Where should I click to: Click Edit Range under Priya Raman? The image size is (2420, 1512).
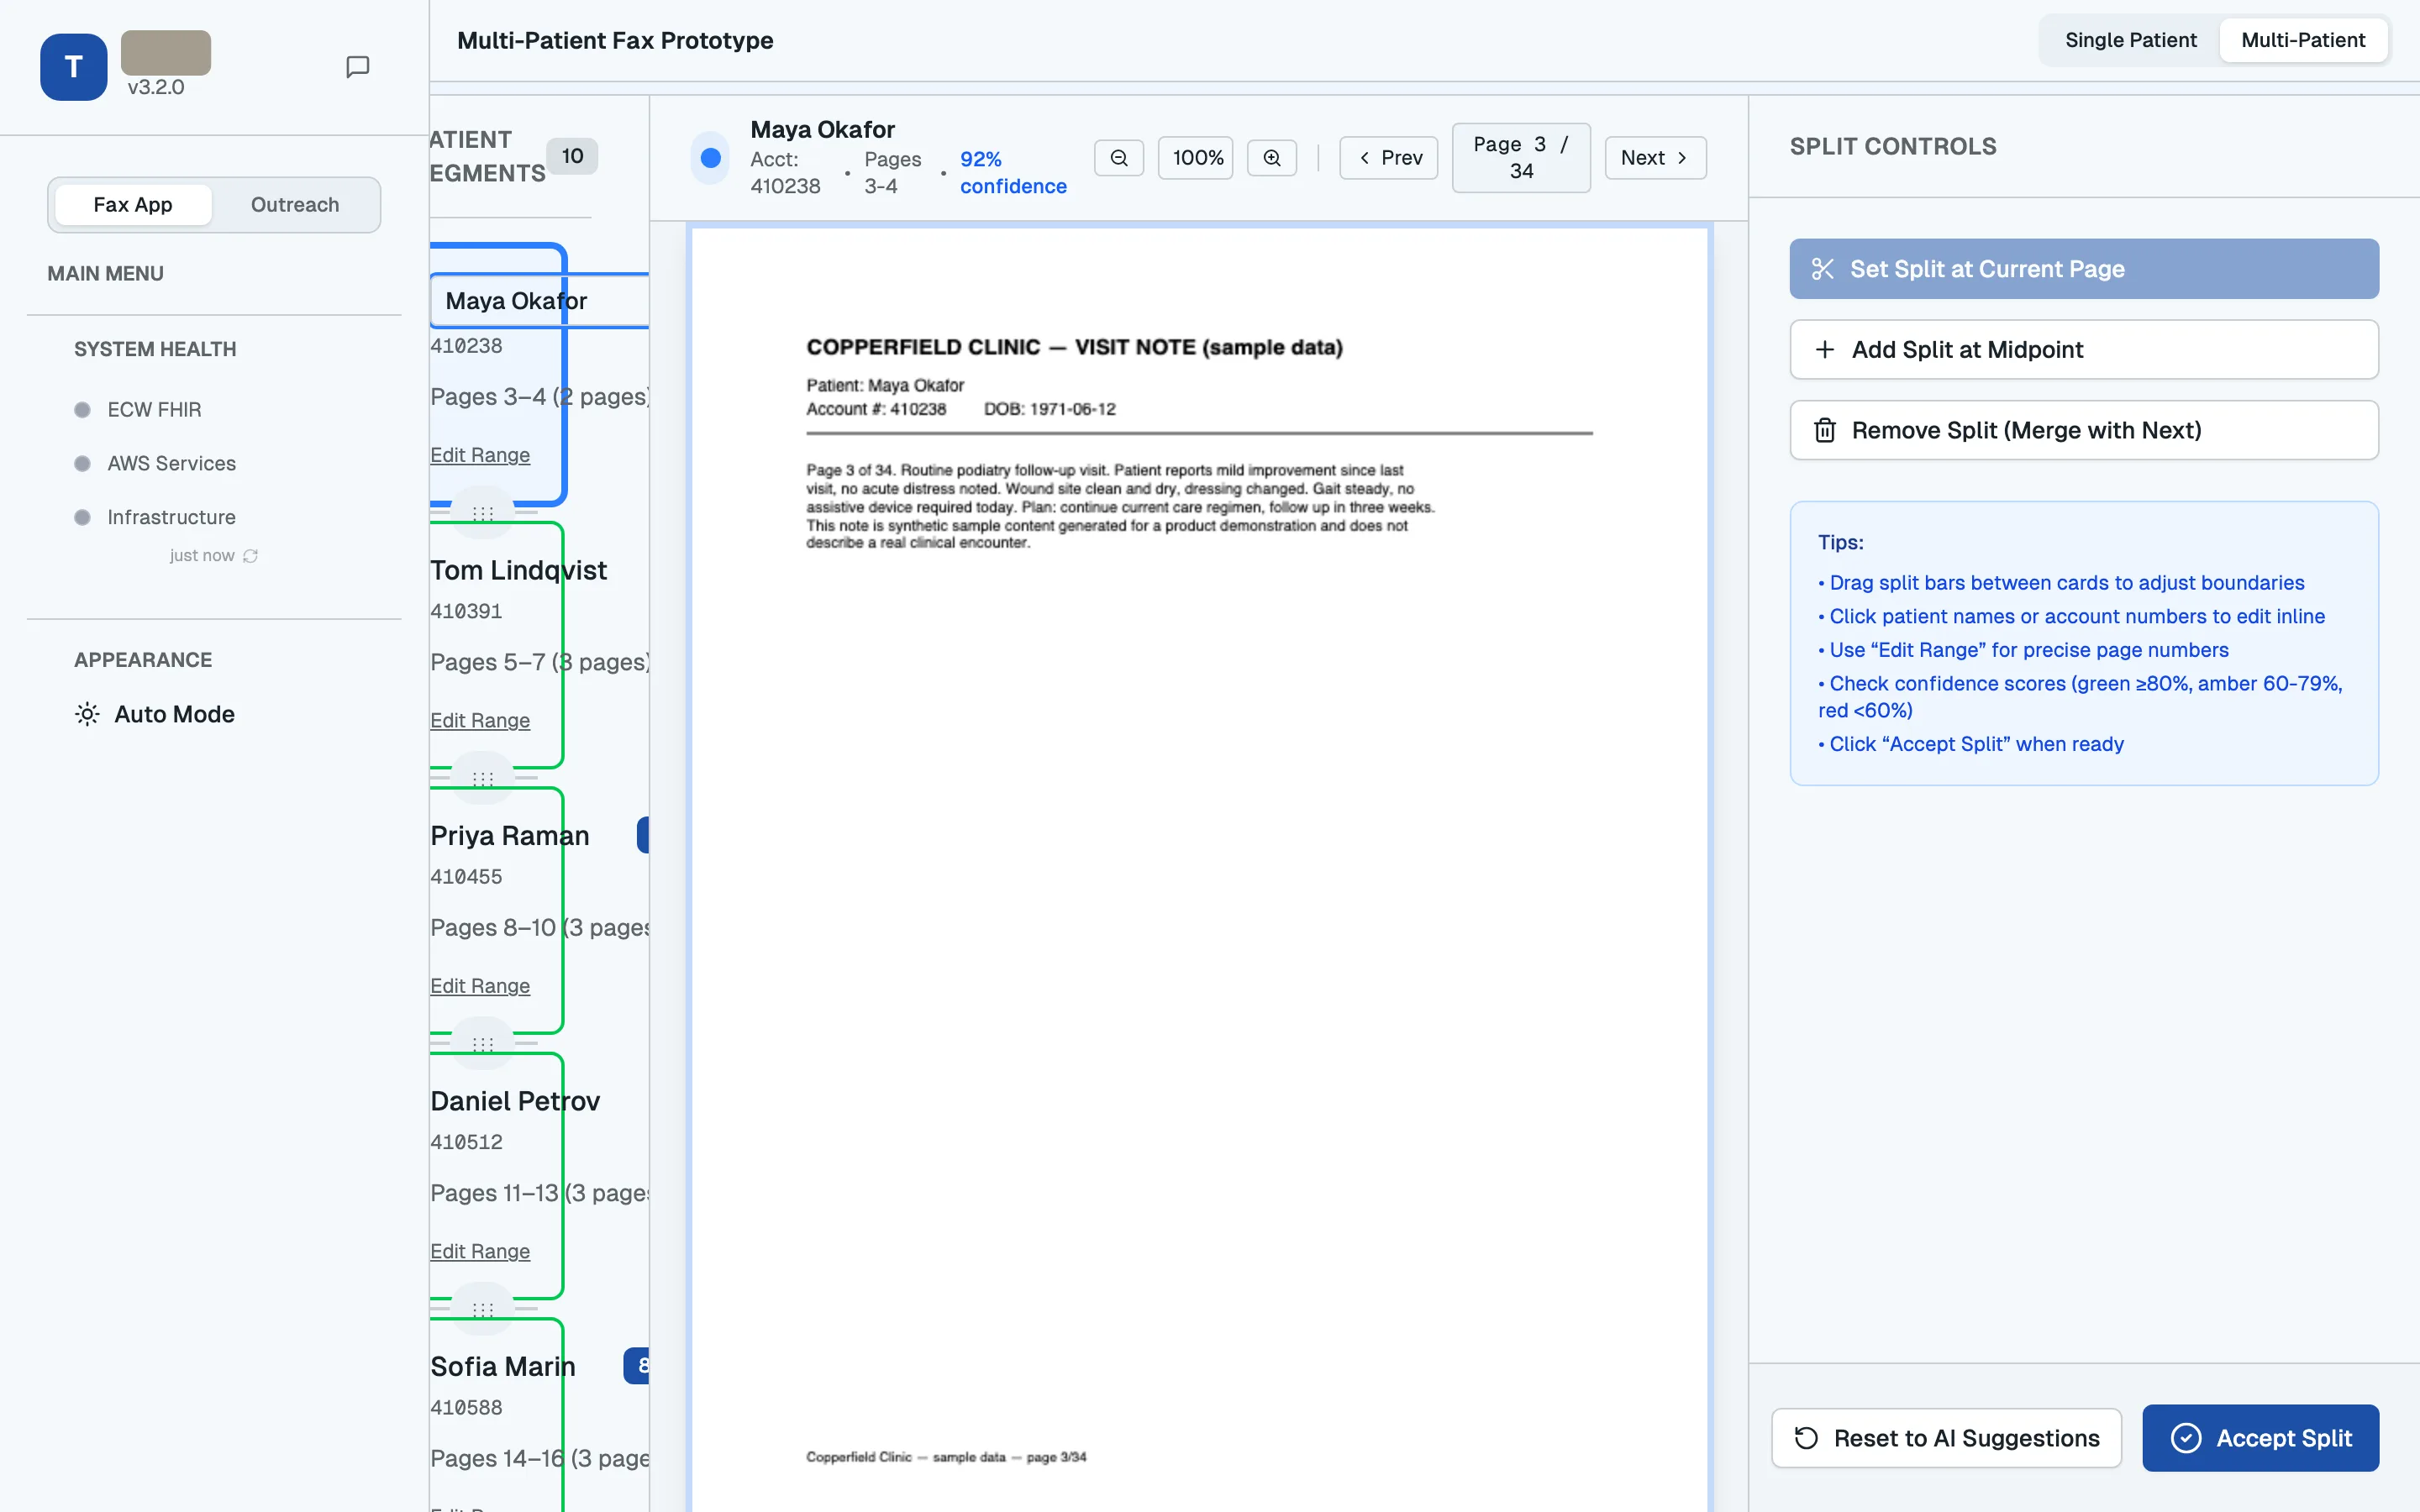click(x=480, y=986)
